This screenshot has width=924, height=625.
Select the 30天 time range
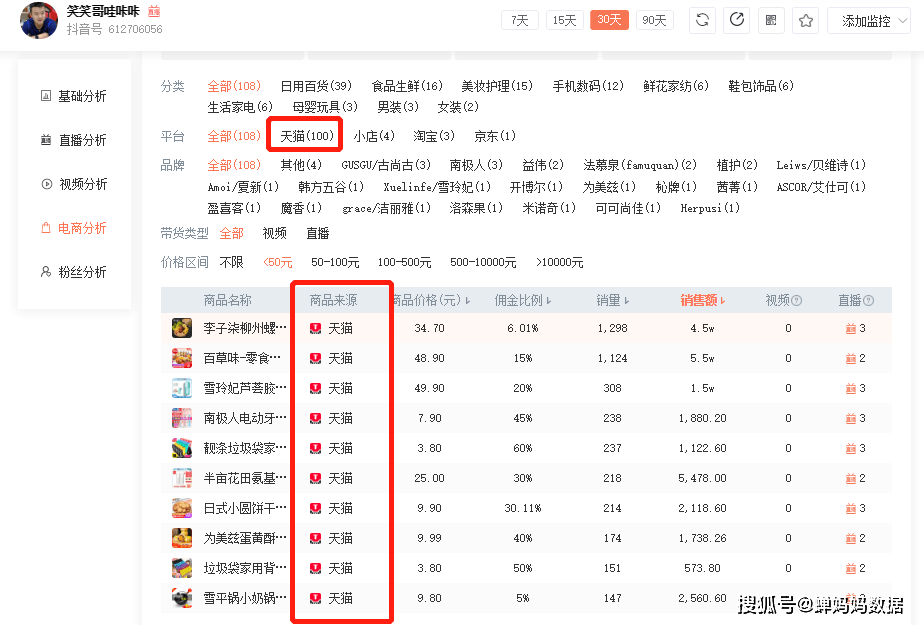click(x=609, y=20)
